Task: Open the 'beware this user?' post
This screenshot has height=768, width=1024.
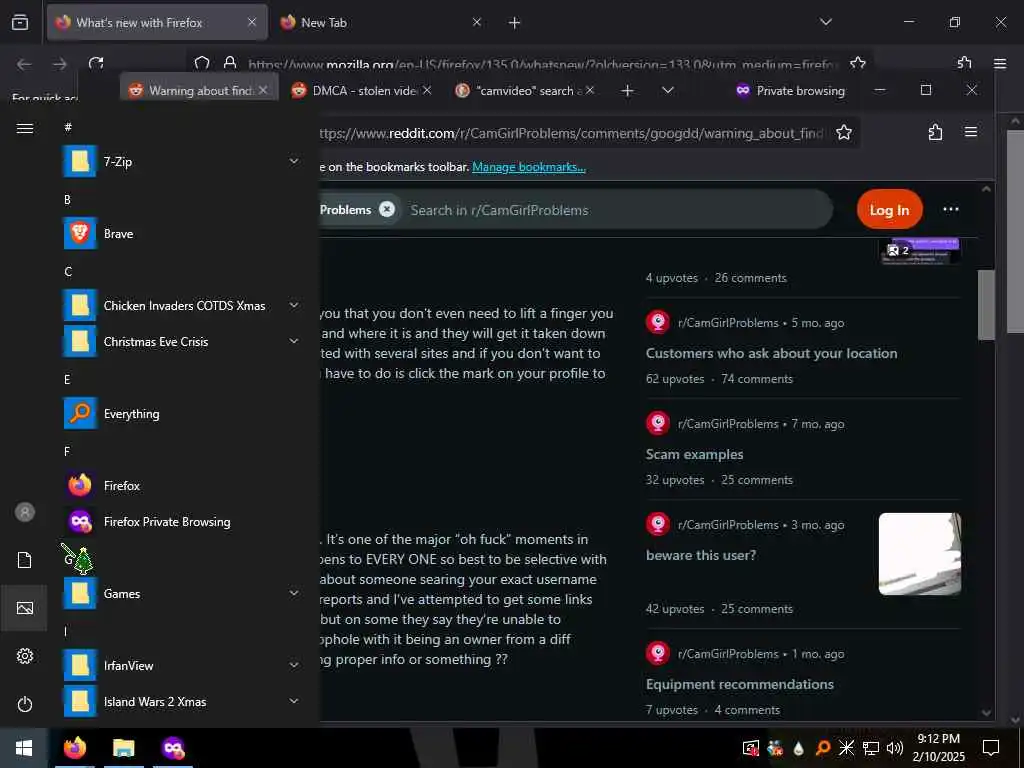Action: pyautogui.click(x=701, y=556)
